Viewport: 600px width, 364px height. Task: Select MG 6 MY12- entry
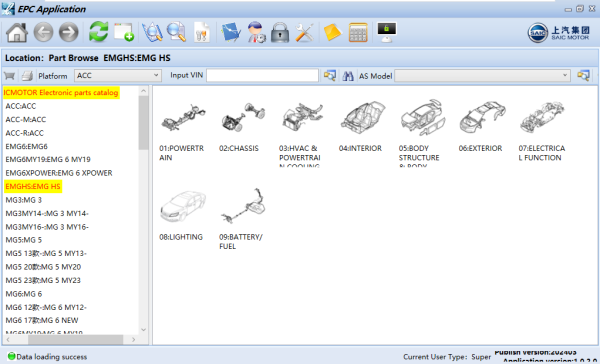tap(46, 307)
